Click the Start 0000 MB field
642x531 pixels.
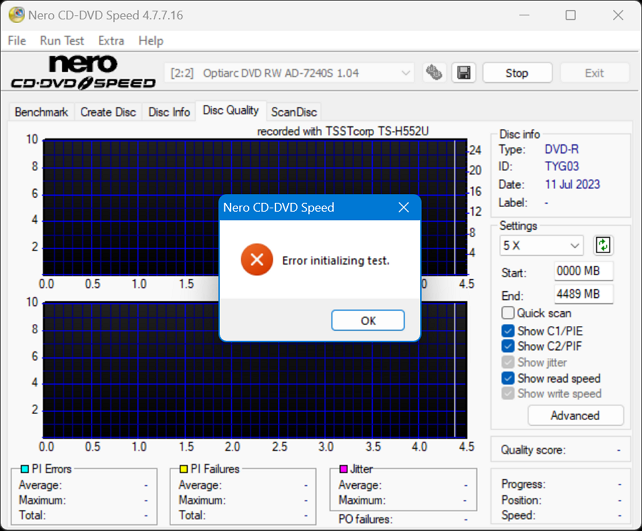[x=584, y=271]
